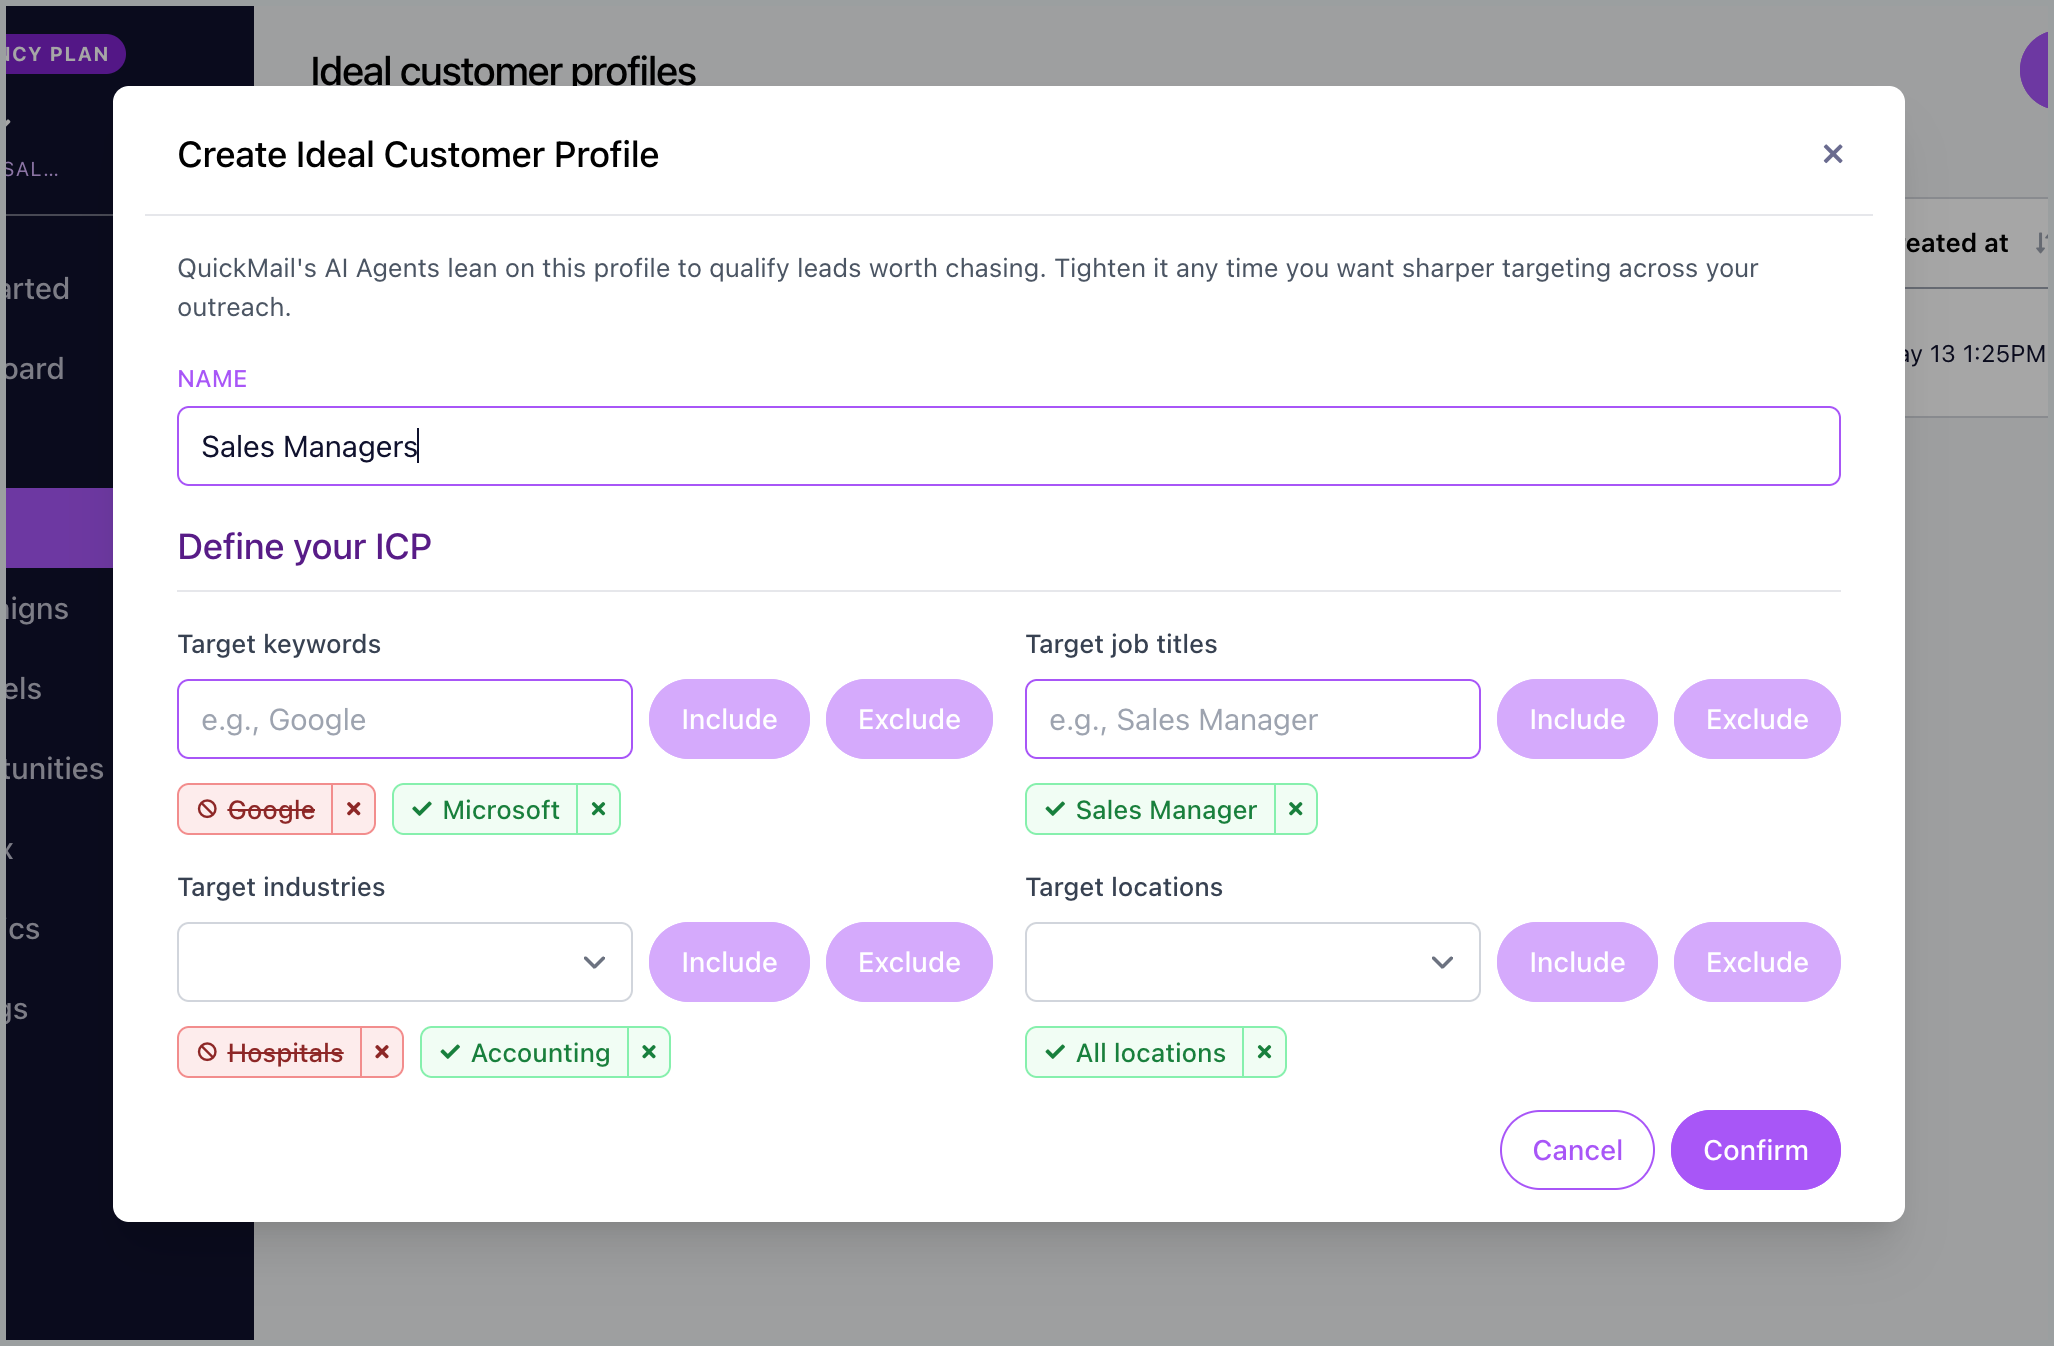Viewport: 2054px width, 1346px height.
Task: Open the Target industries dropdown
Action: click(x=405, y=962)
